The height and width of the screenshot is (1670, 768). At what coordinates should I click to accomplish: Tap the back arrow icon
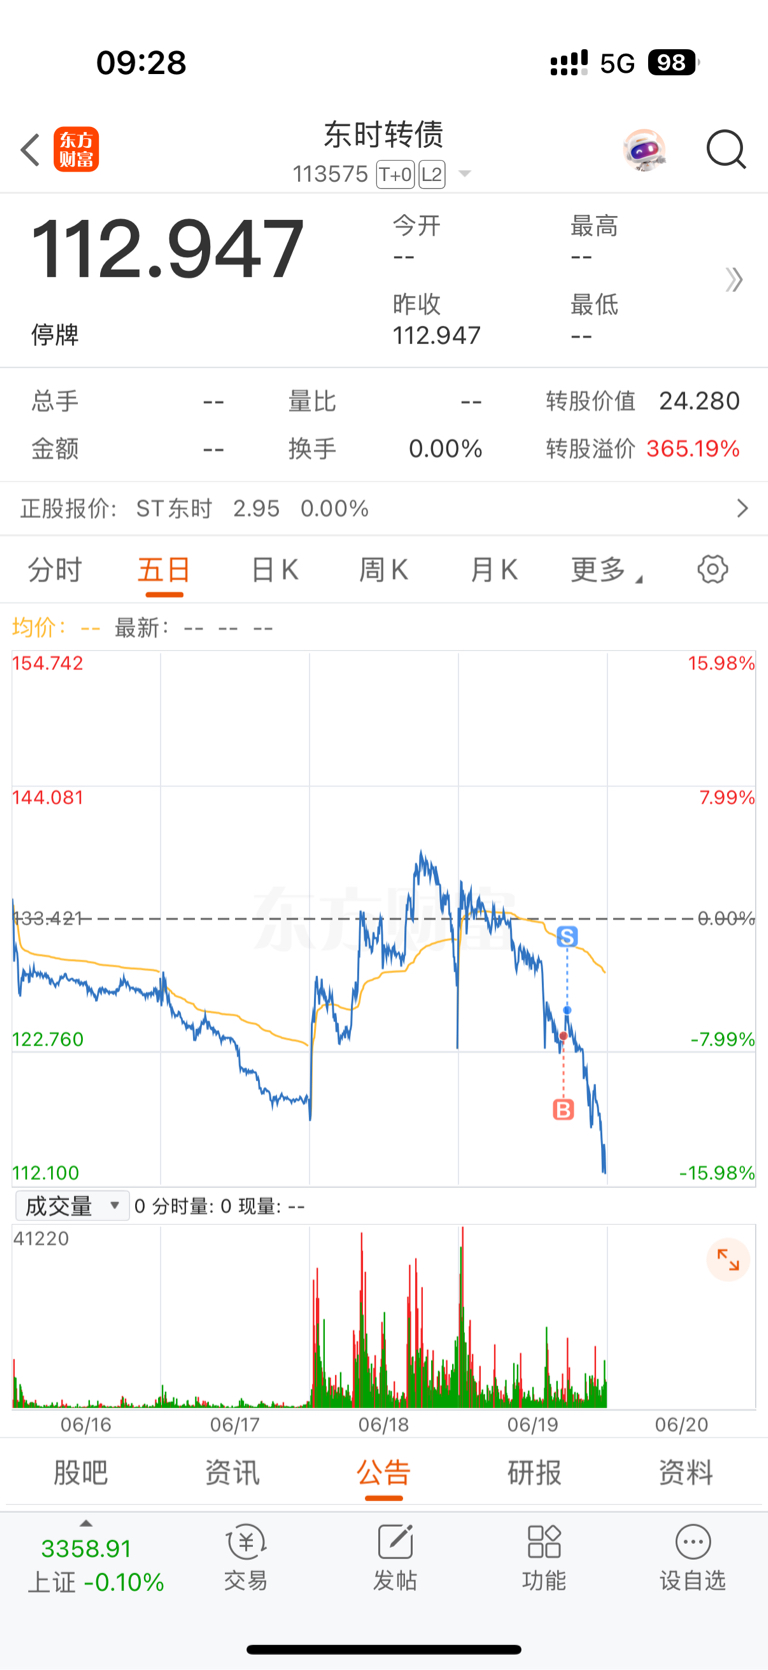pos(30,150)
